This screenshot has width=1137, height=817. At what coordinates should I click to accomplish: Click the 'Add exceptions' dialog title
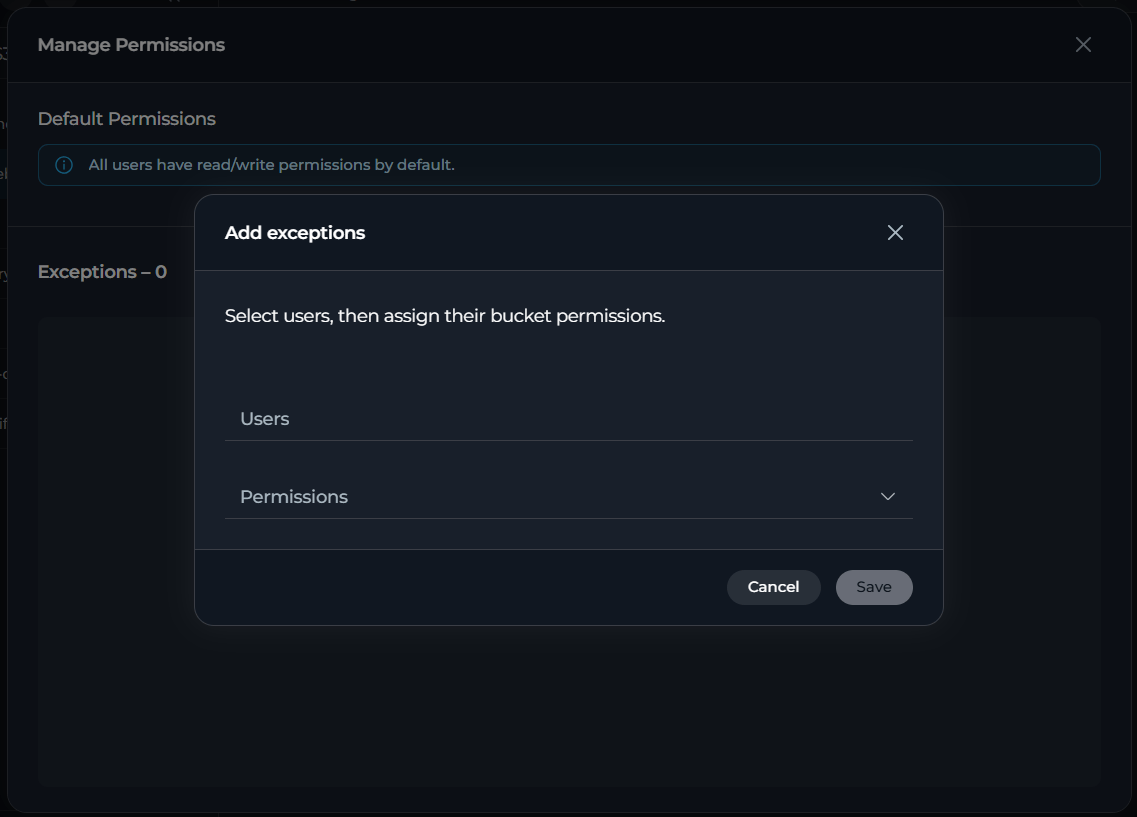click(x=295, y=233)
